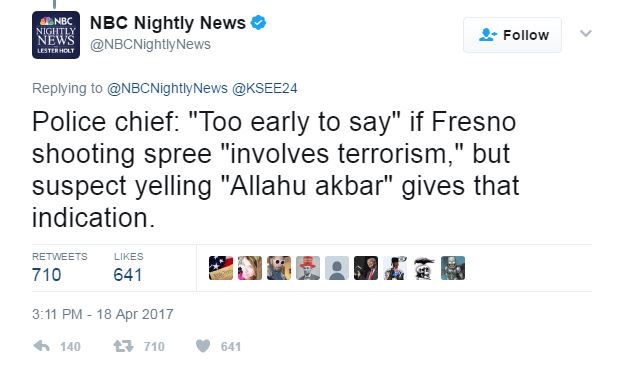
Task: Open the red top hat avatar profile
Action: (308, 268)
